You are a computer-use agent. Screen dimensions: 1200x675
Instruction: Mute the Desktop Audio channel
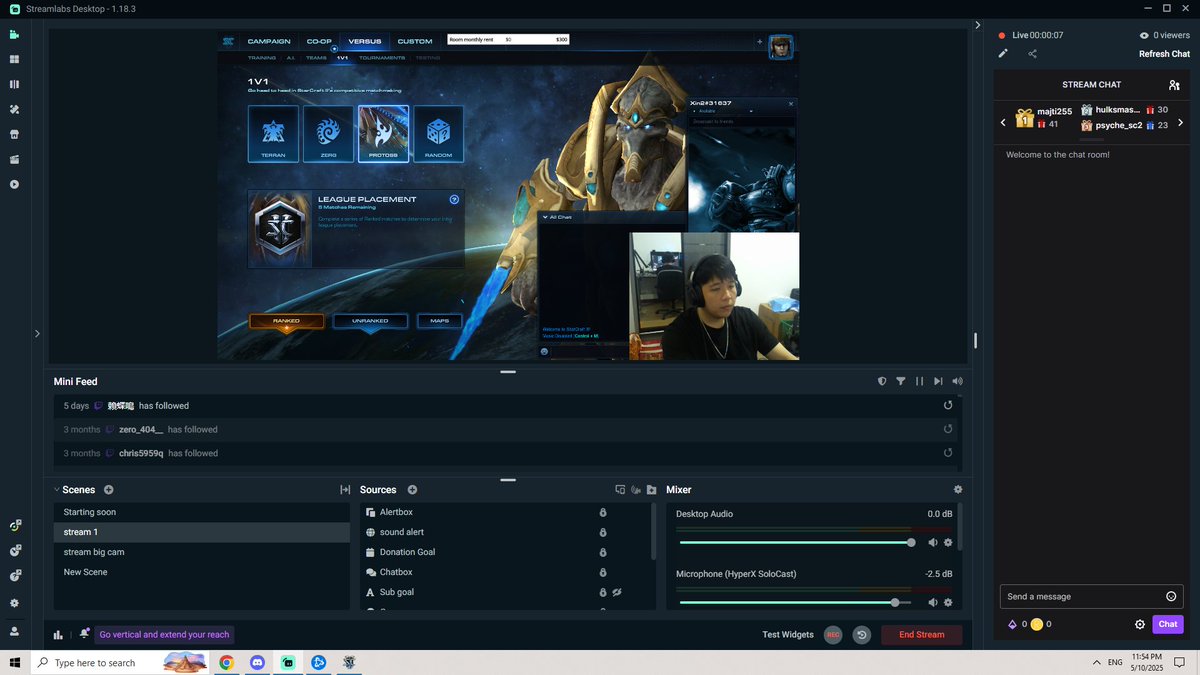coord(932,542)
